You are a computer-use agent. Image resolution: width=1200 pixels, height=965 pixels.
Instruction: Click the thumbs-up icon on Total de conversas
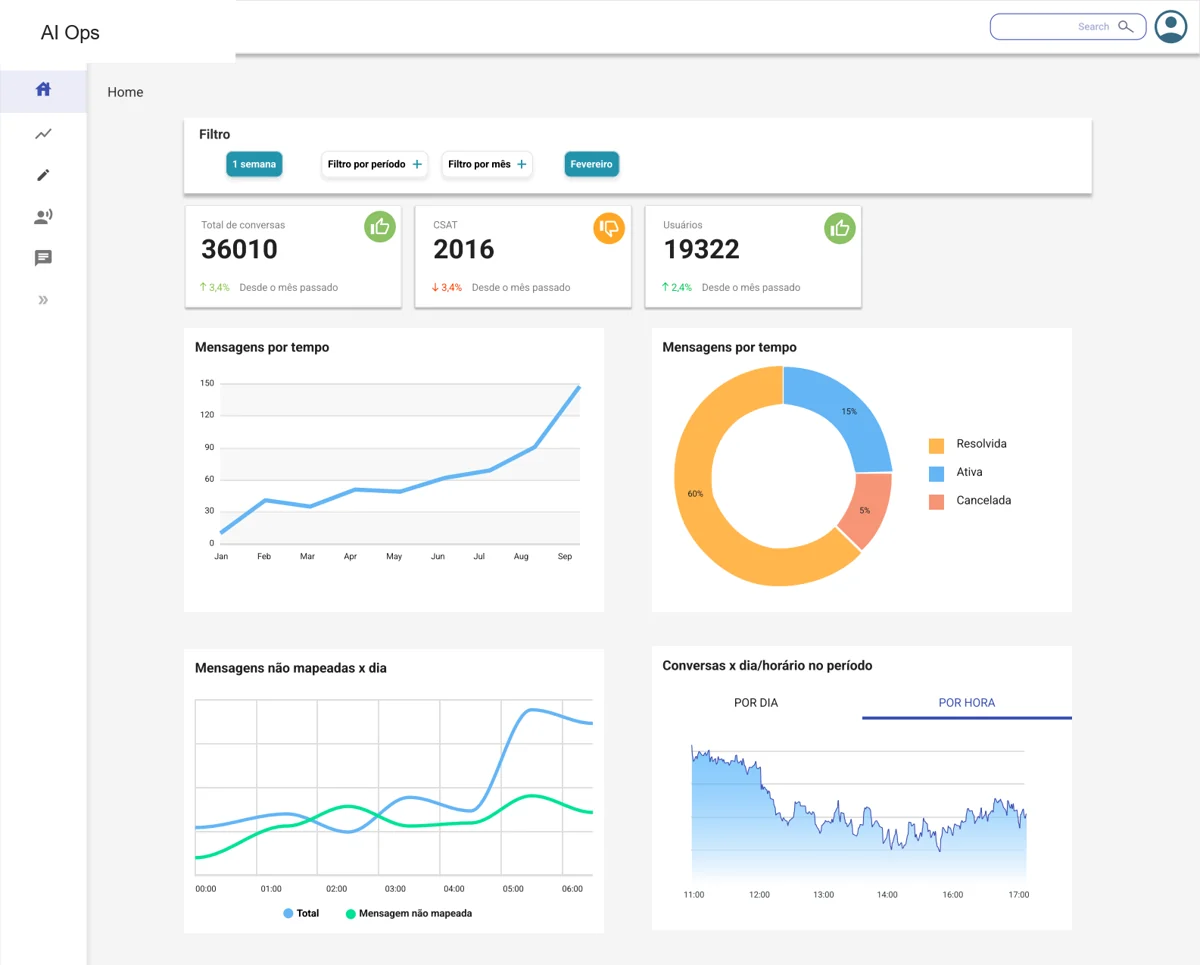(380, 228)
